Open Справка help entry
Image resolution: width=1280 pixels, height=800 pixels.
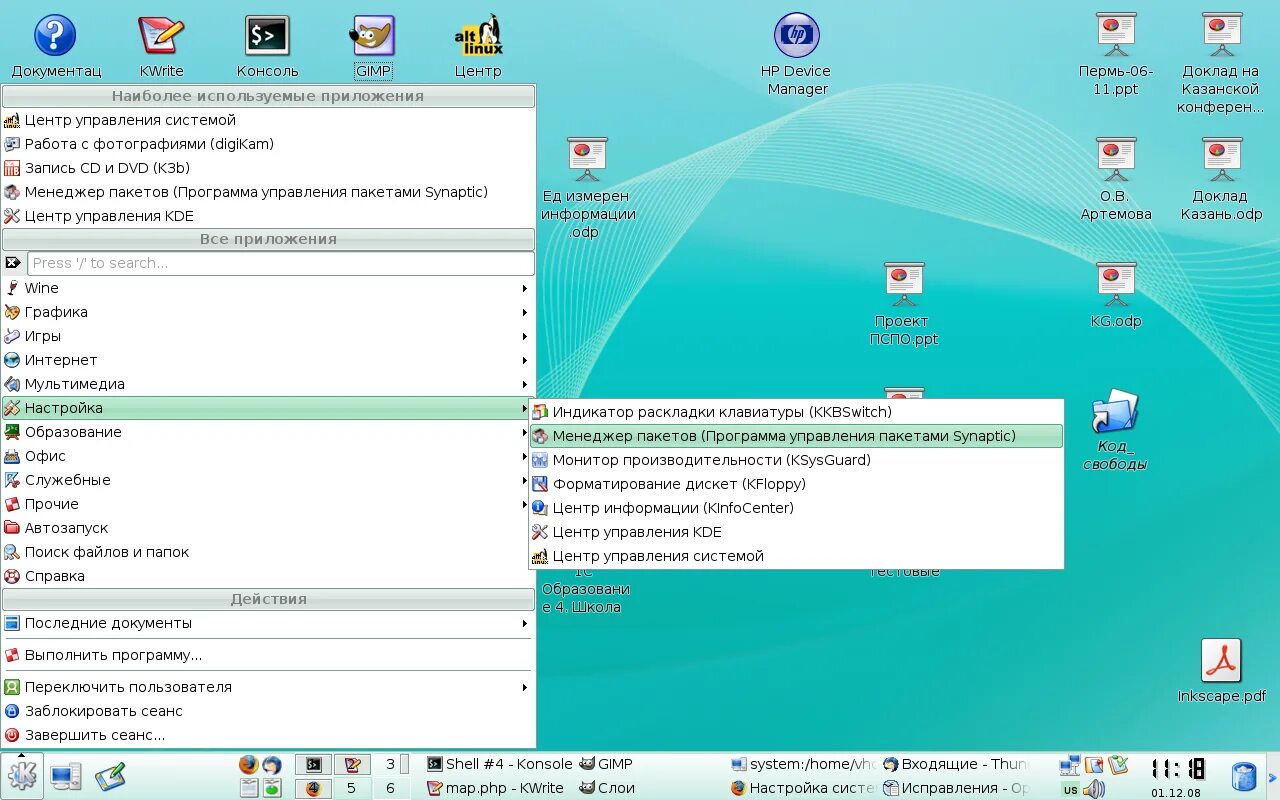click(268, 576)
